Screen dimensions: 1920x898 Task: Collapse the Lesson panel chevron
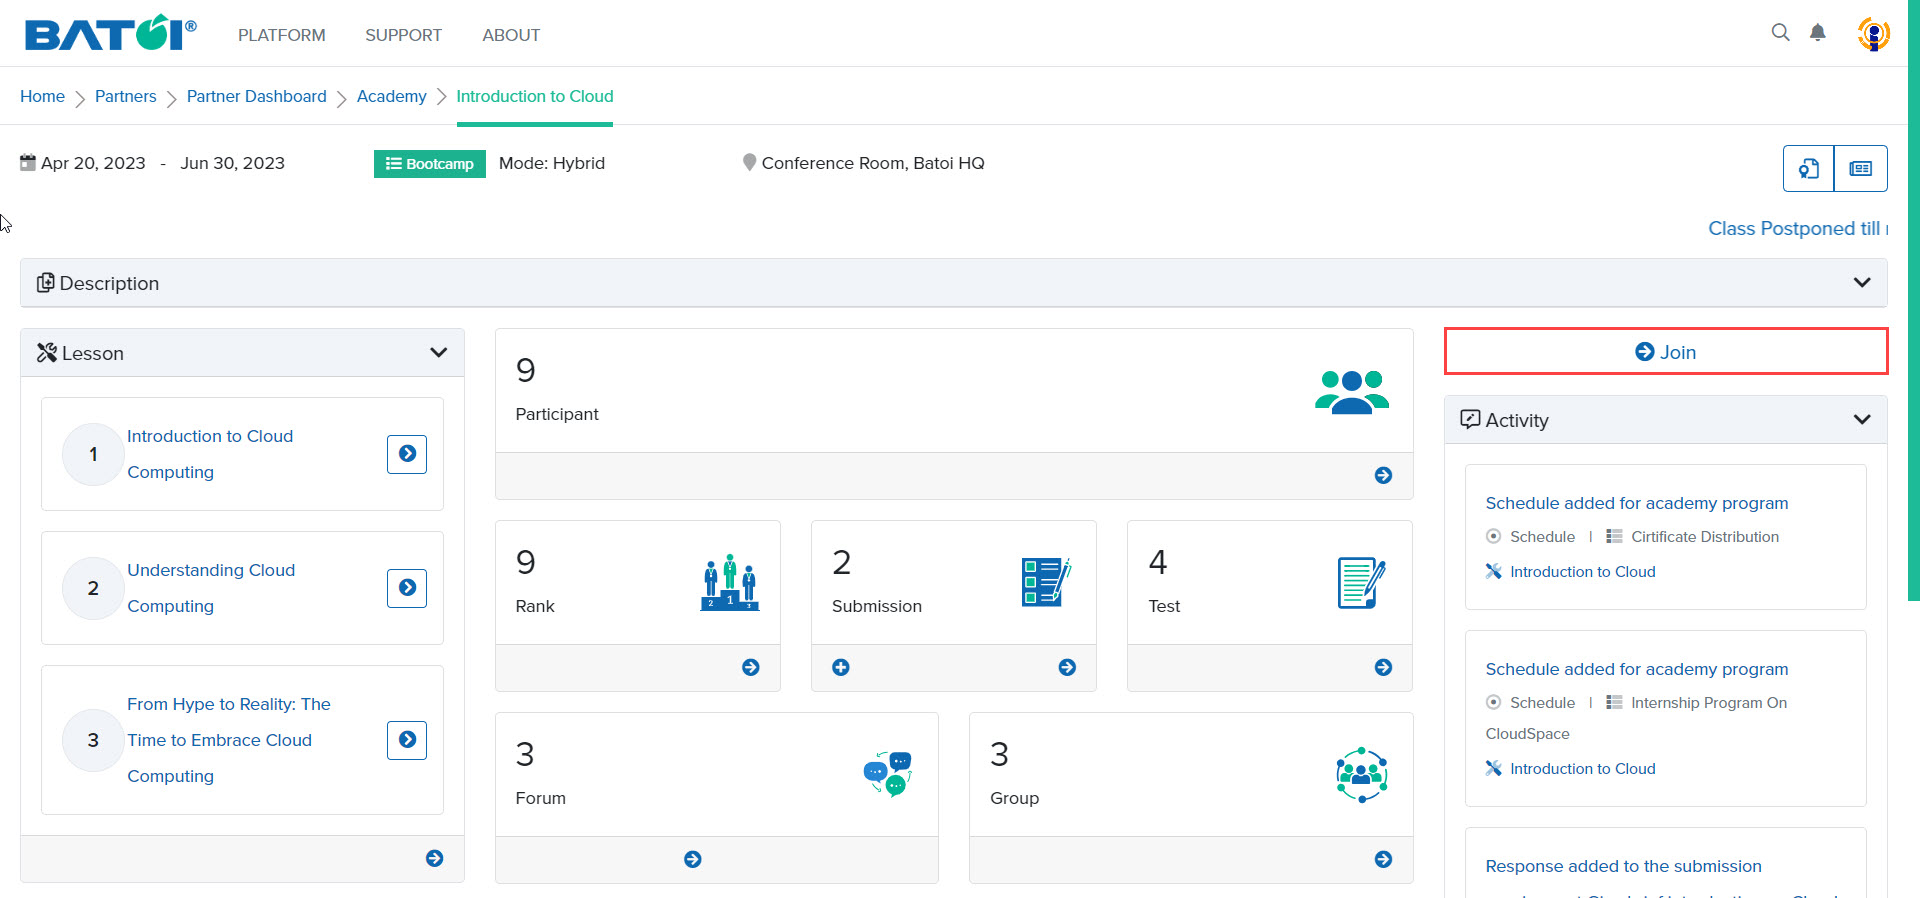[438, 352]
